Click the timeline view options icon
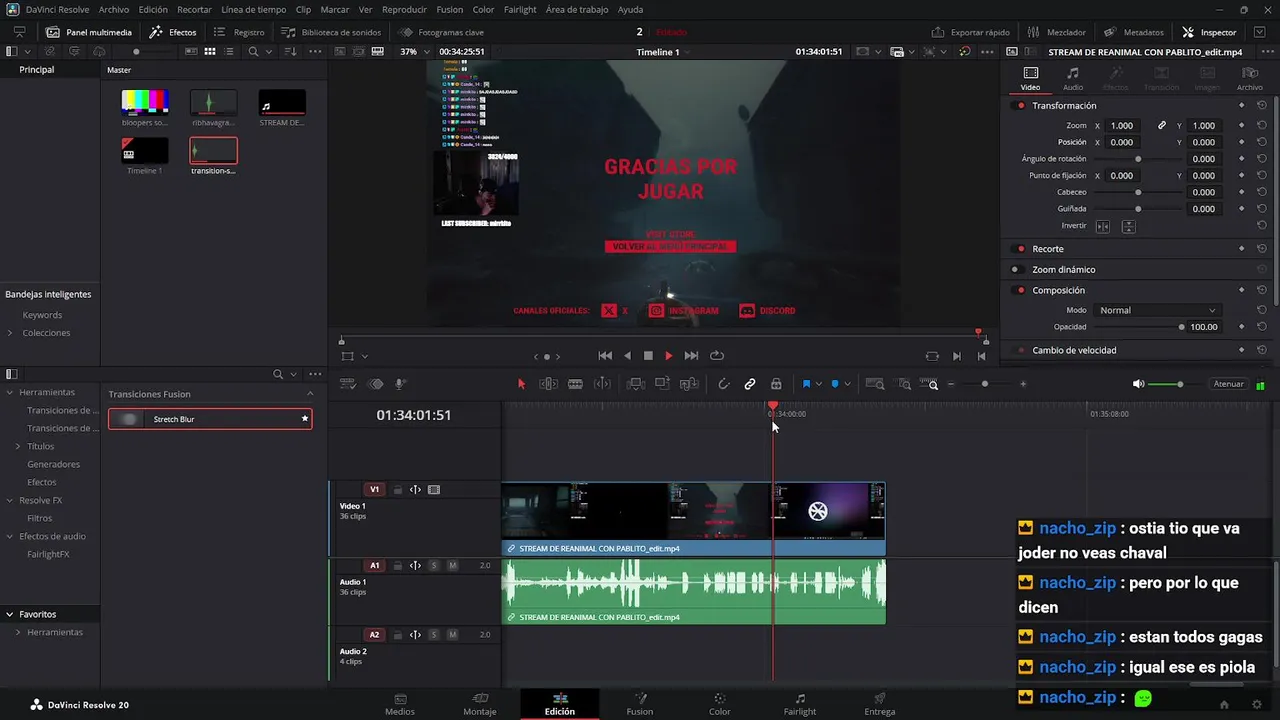The image size is (1280, 720). [x=348, y=384]
